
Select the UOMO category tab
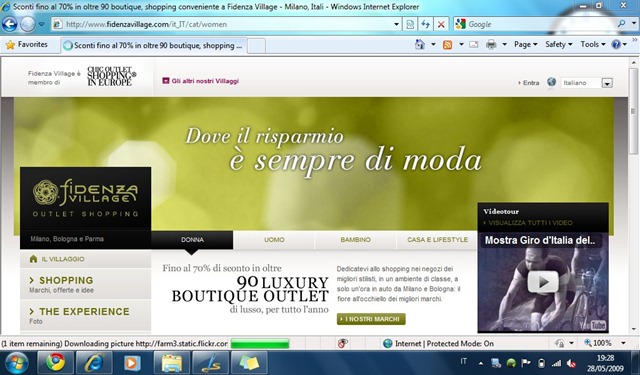coord(274,240)
